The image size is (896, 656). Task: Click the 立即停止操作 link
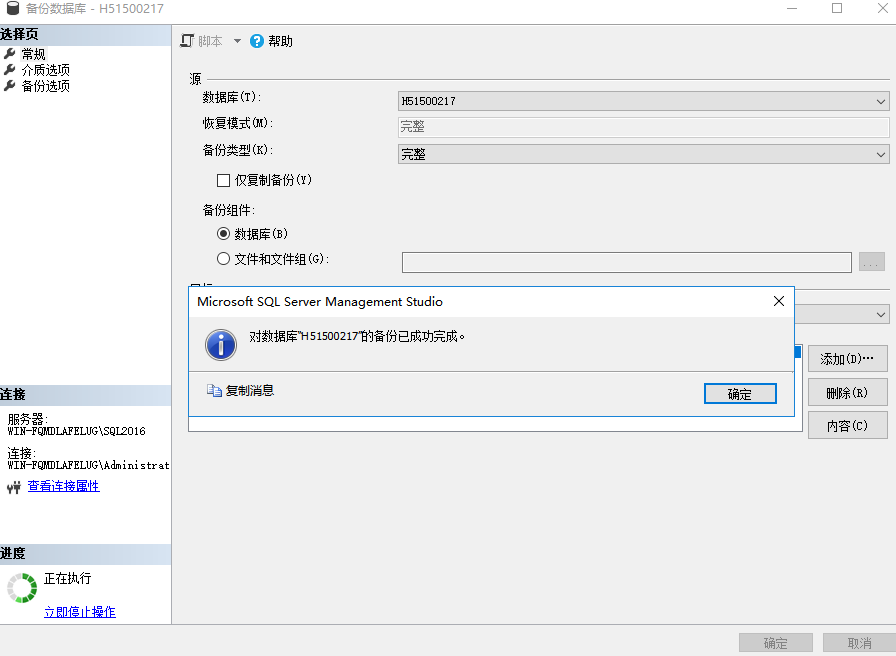79,612
